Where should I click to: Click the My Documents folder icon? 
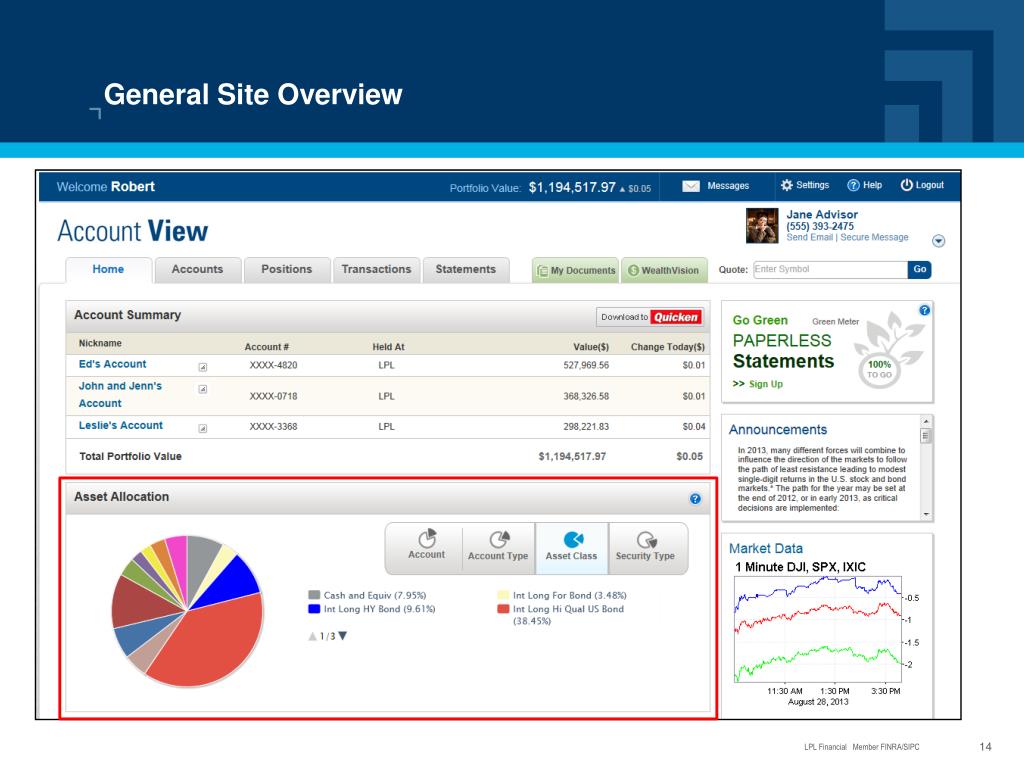[x=542, y=270]
